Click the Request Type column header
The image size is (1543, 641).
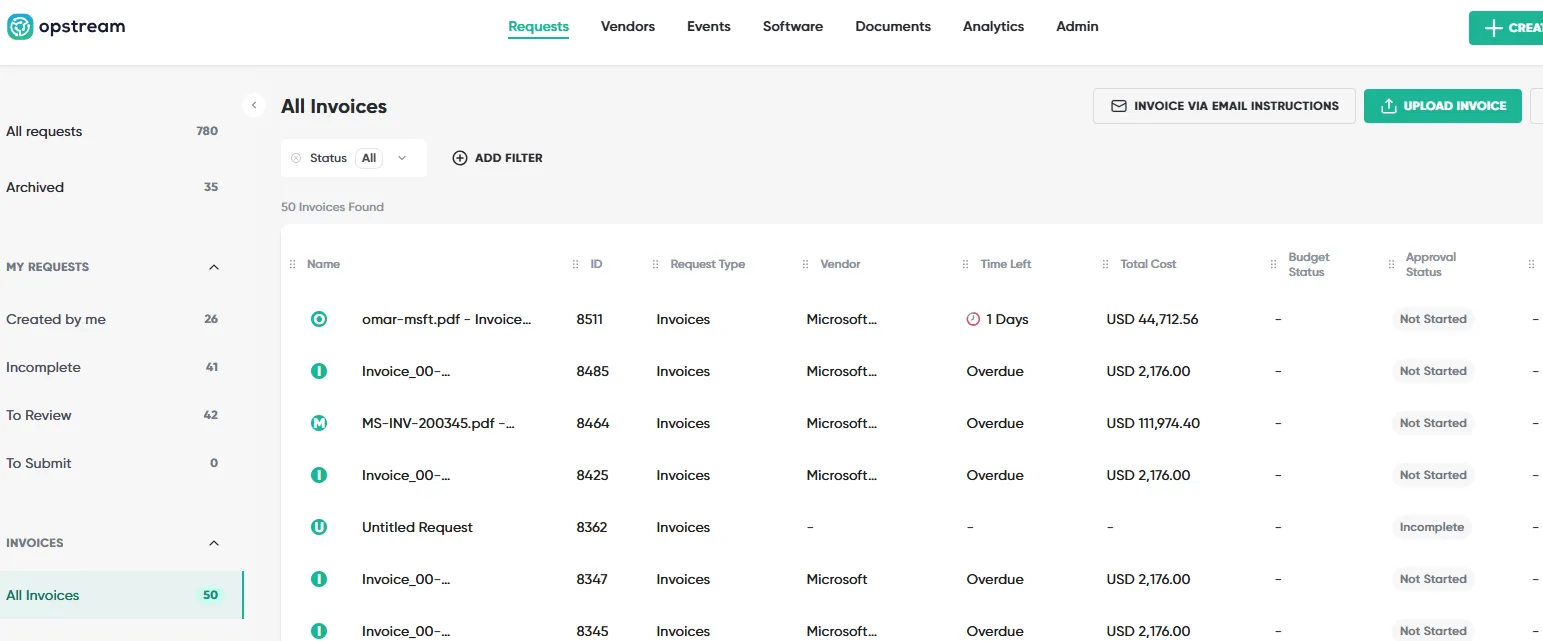pyautogui.click(x=707, y=264)
